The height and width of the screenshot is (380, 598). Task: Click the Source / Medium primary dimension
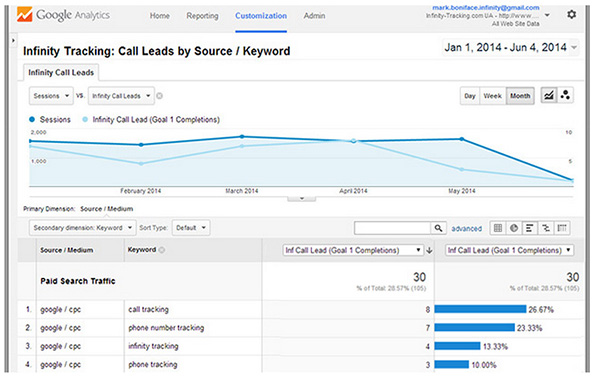(106, 209)
